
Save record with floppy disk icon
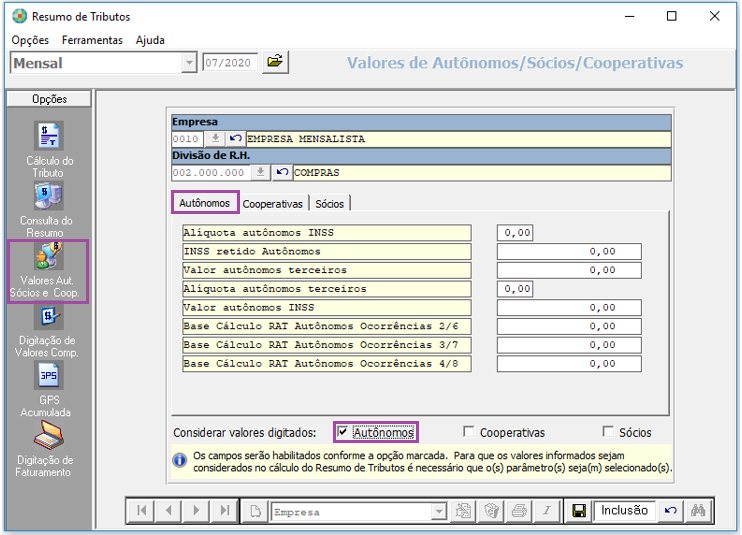click(x=579, y=511)
